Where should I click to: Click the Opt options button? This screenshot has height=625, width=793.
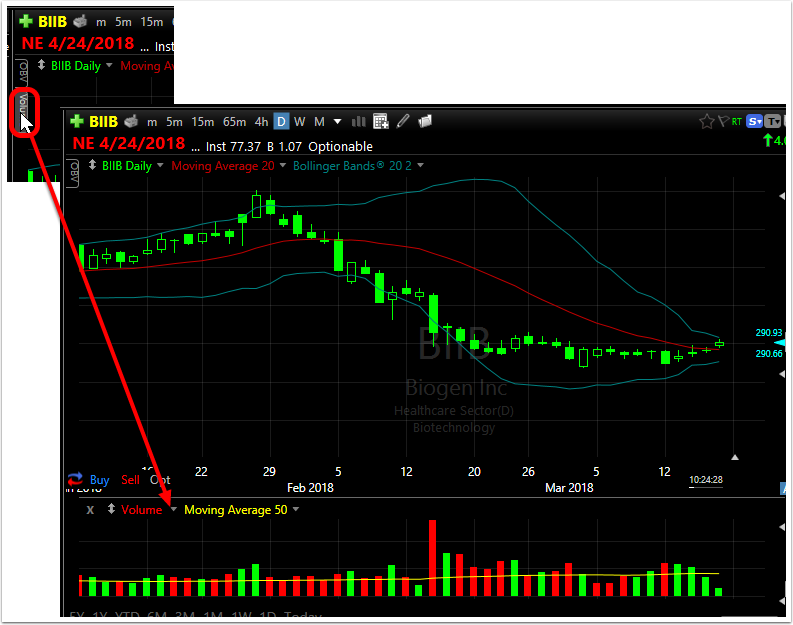[x=160, y=480]
